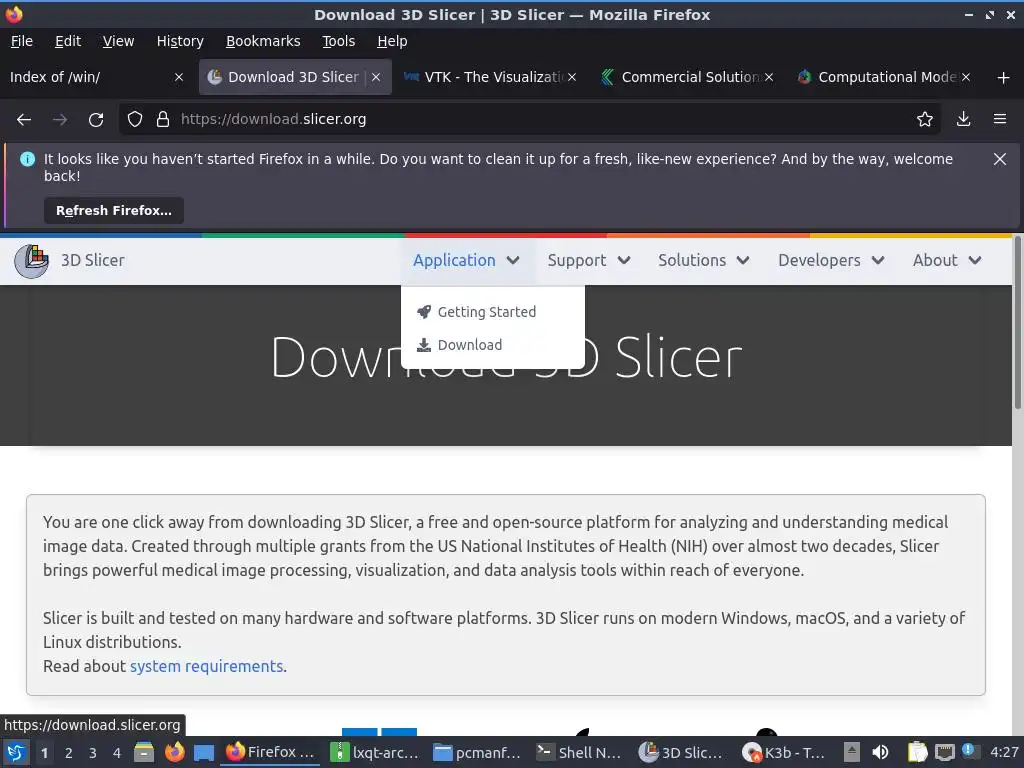Image resolution: width=1024 pixels, height=768 pixels.
Task: Expand the Support dropdown menu
Action: pyautogui.click(x=588, y=261)
